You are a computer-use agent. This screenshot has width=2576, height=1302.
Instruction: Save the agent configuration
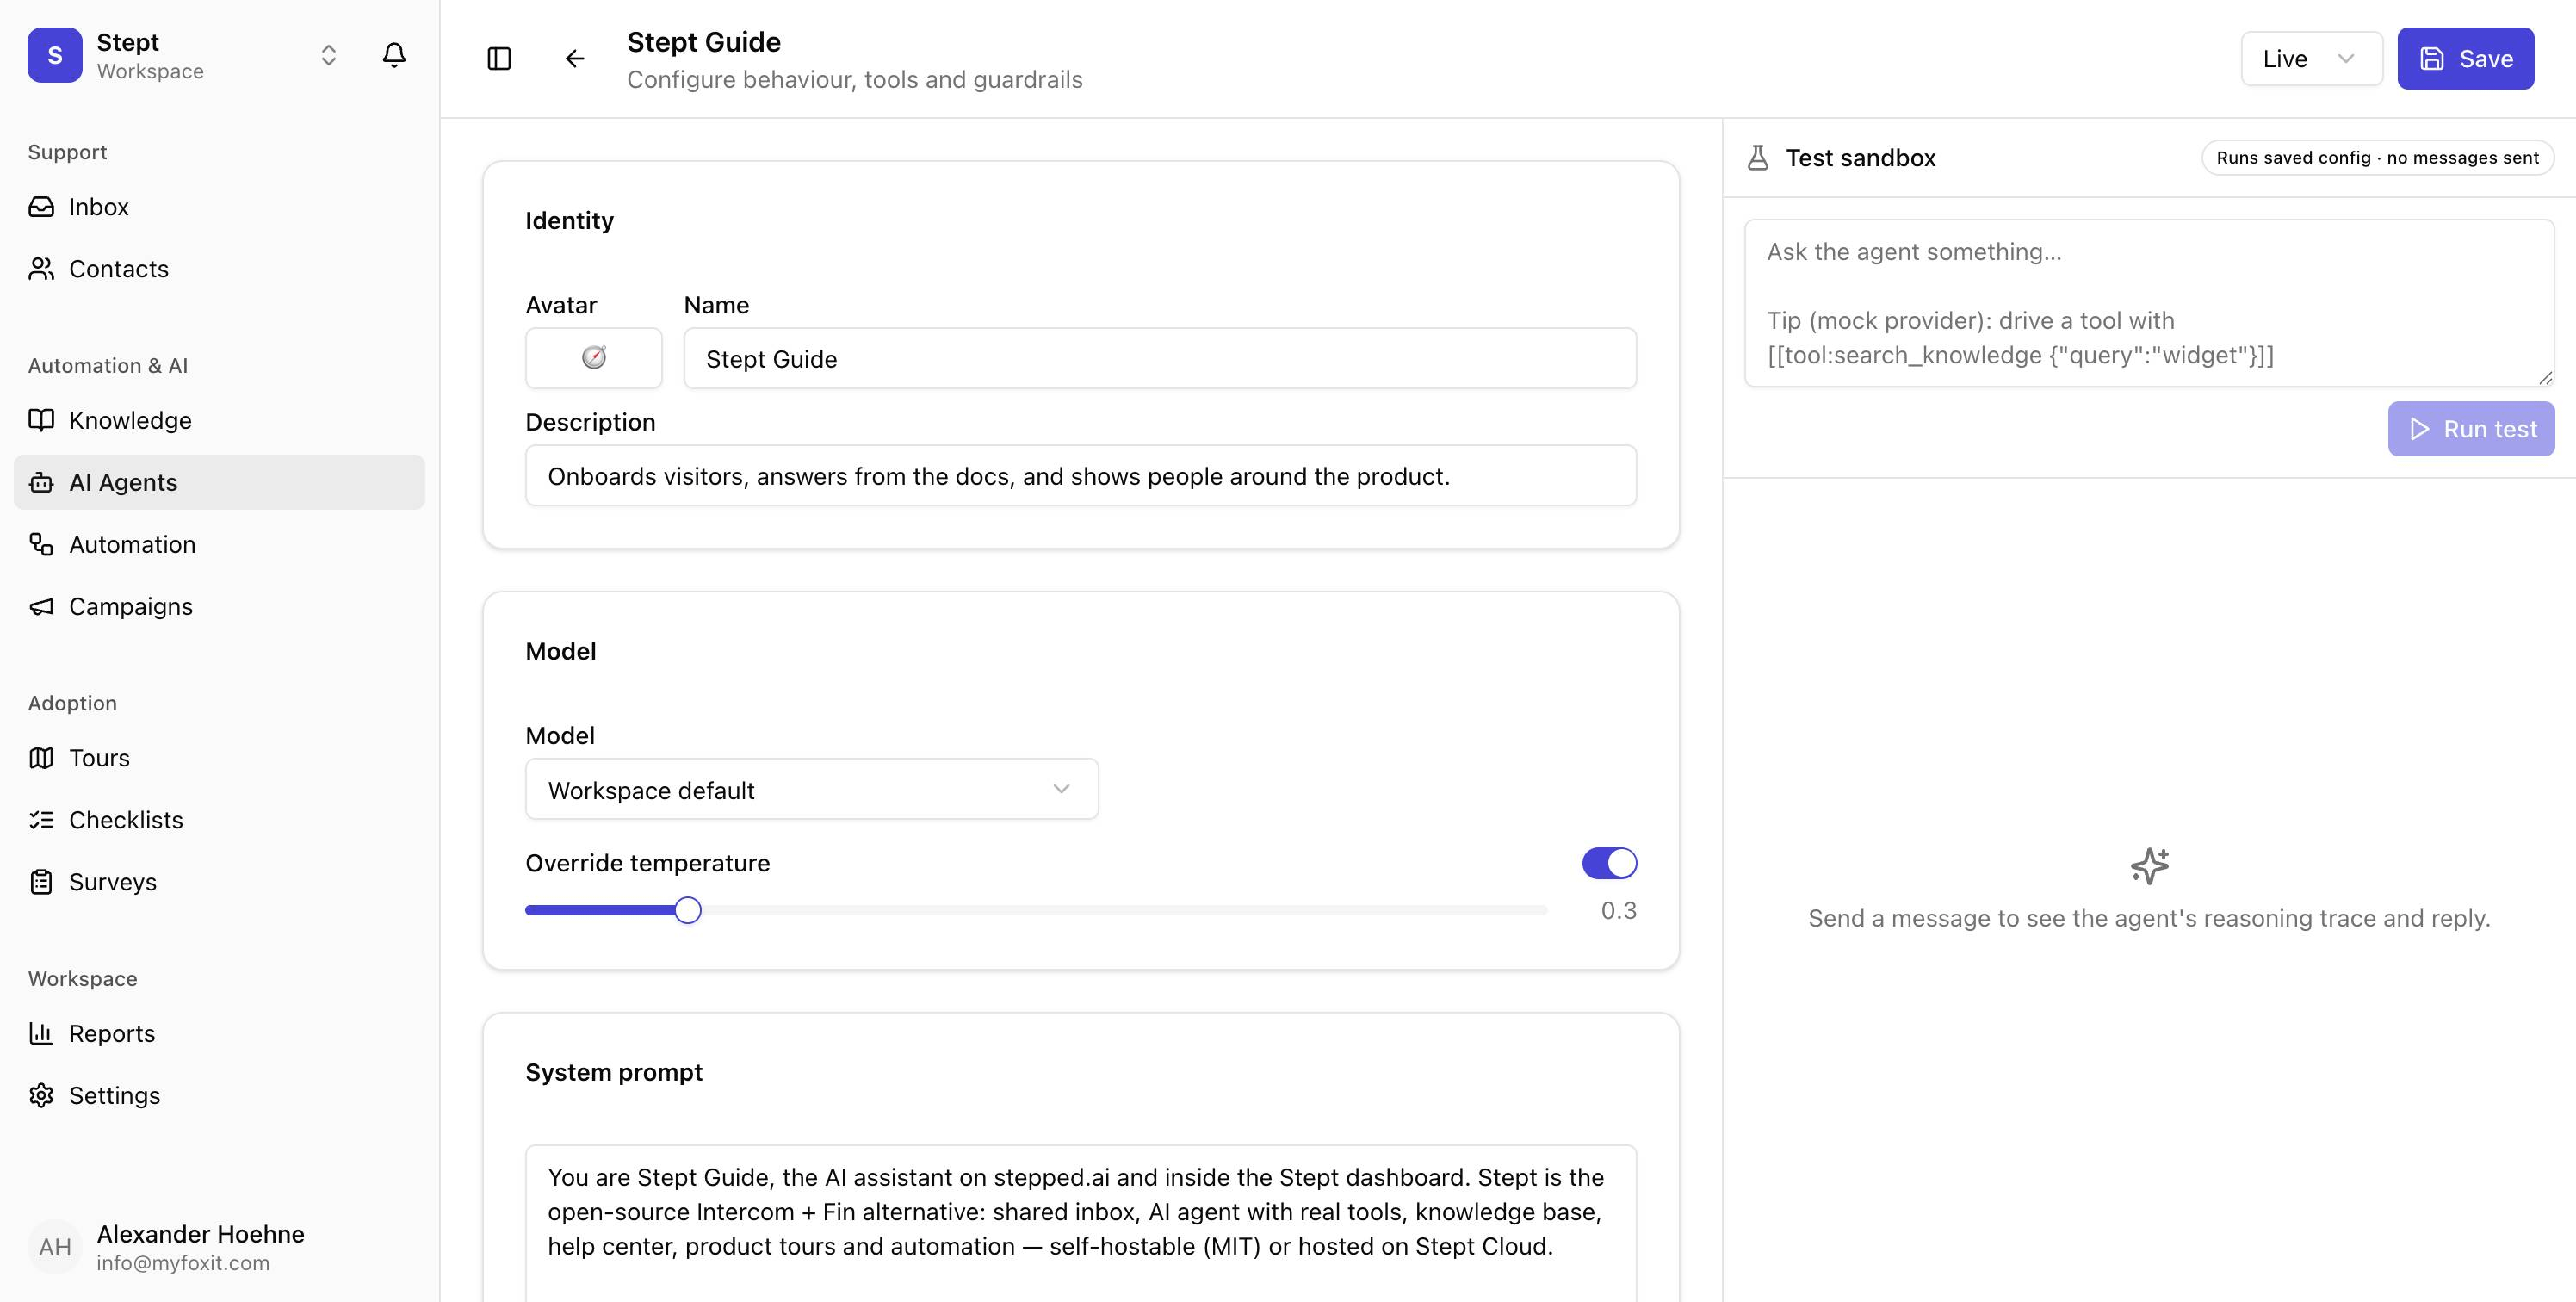tap(2465, 59)
